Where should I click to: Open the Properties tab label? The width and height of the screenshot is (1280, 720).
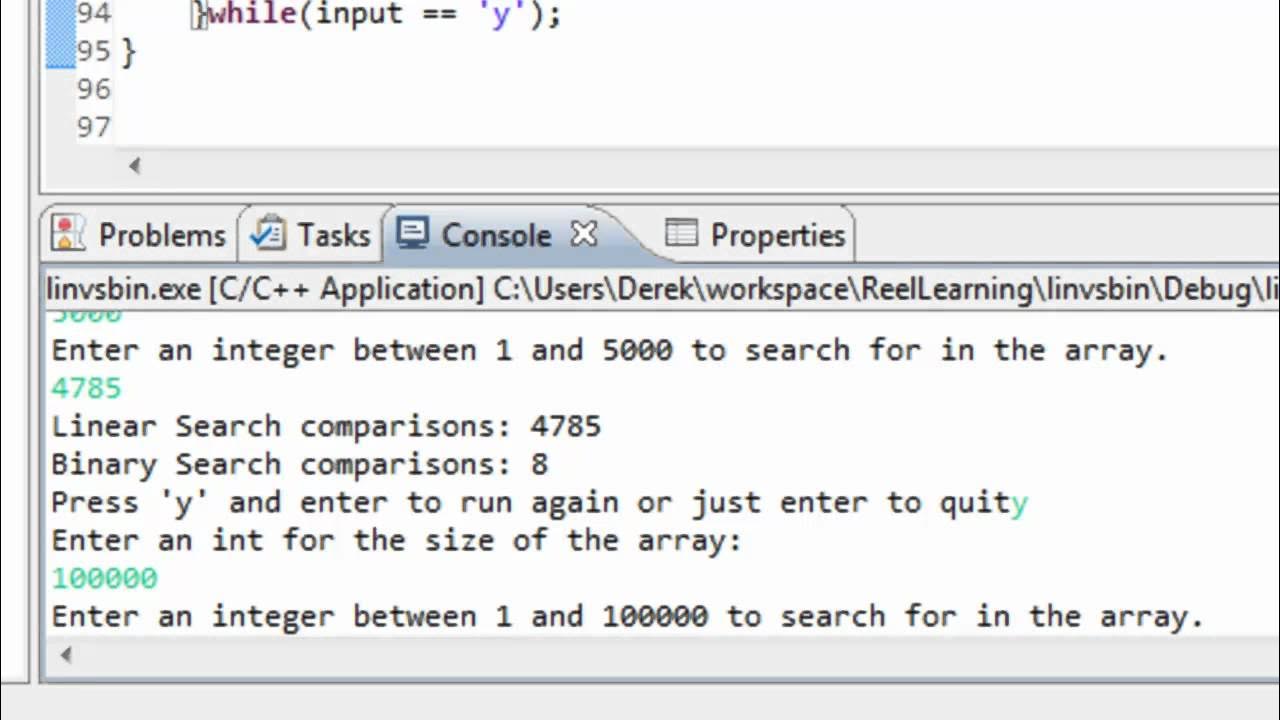(x=777, y=235)
